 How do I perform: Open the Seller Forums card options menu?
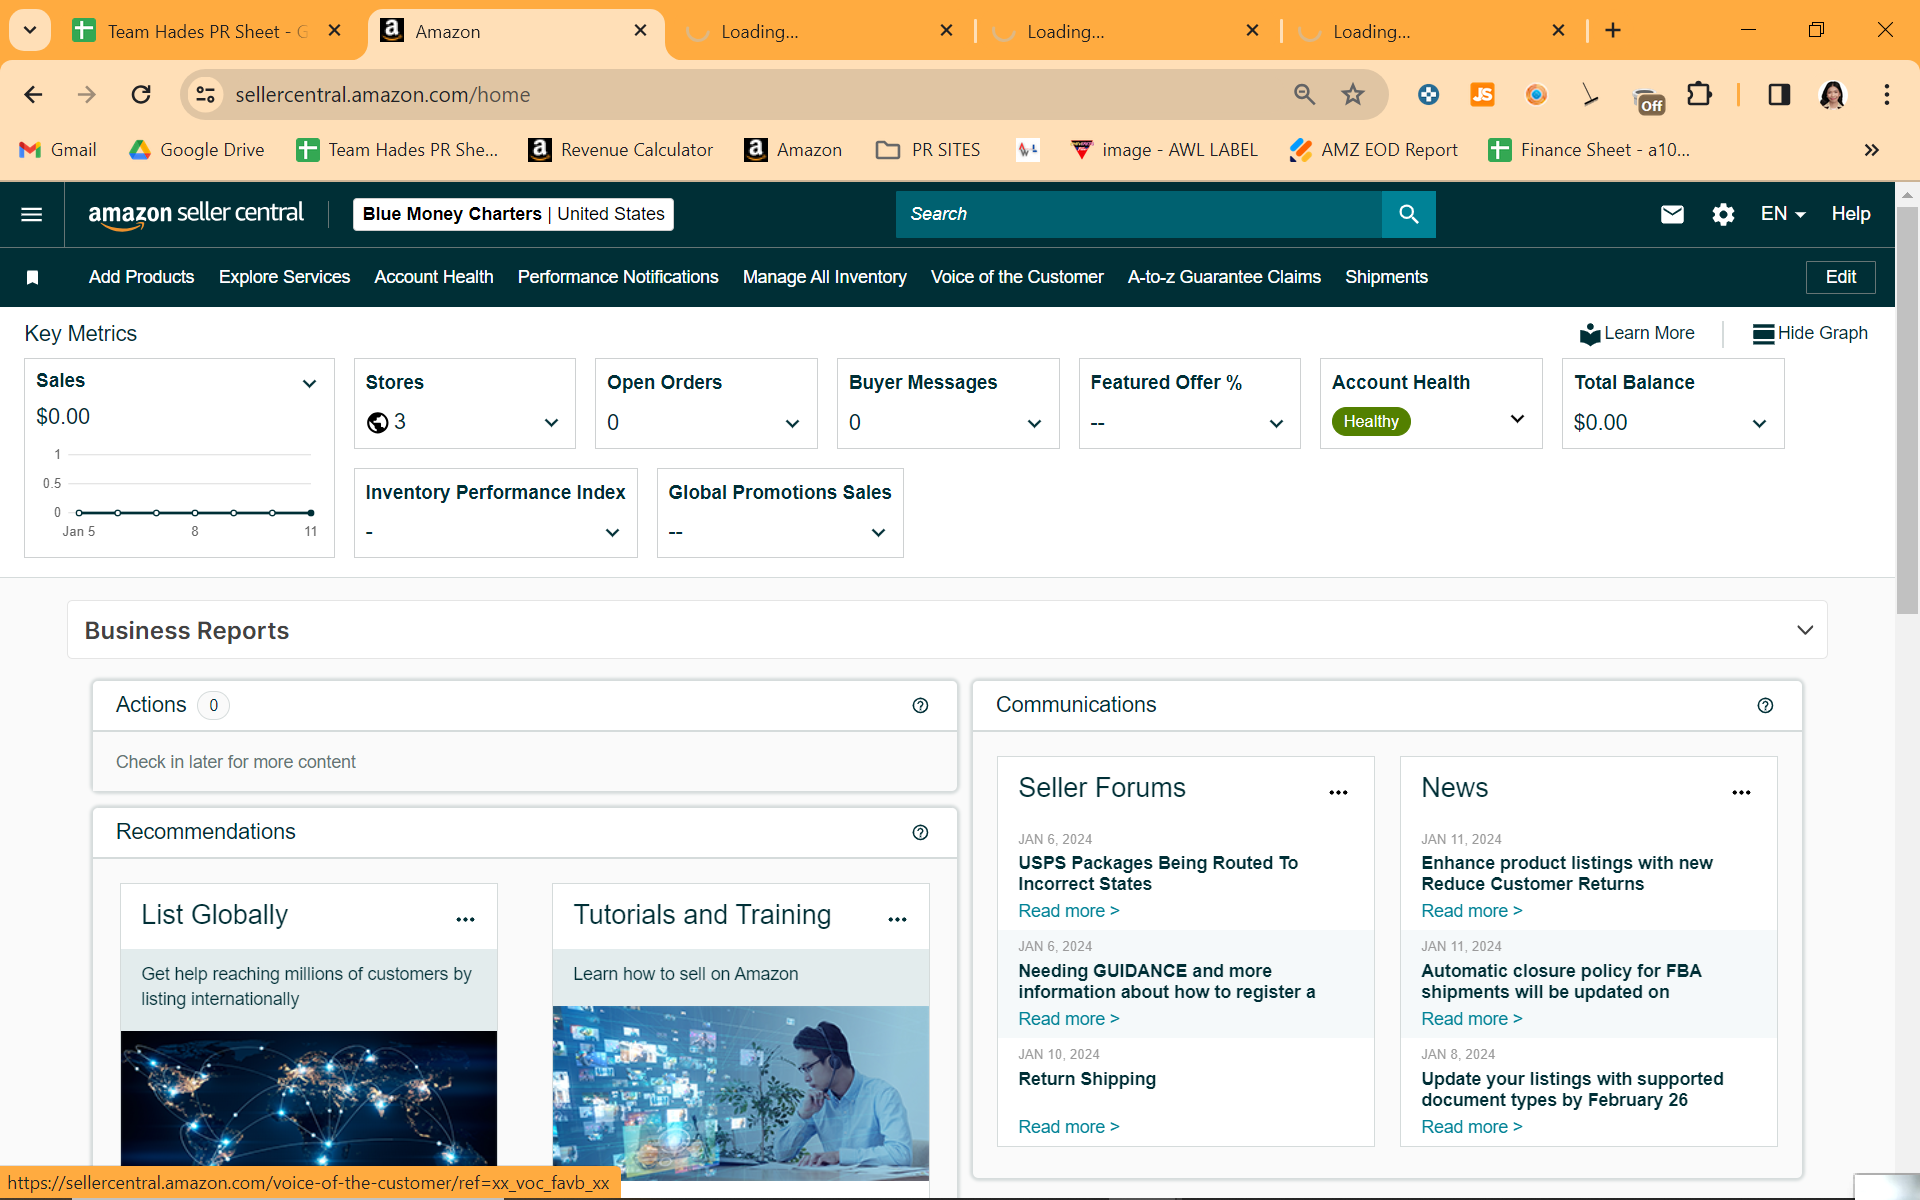(x=1338, y=792)
